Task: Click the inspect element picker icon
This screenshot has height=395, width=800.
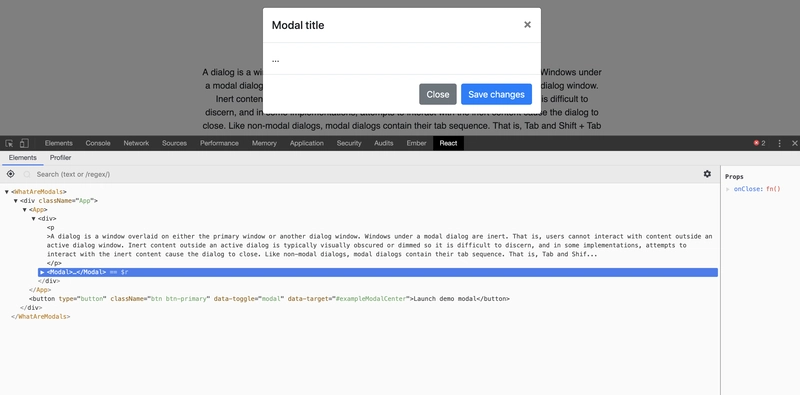Action: 9,143
